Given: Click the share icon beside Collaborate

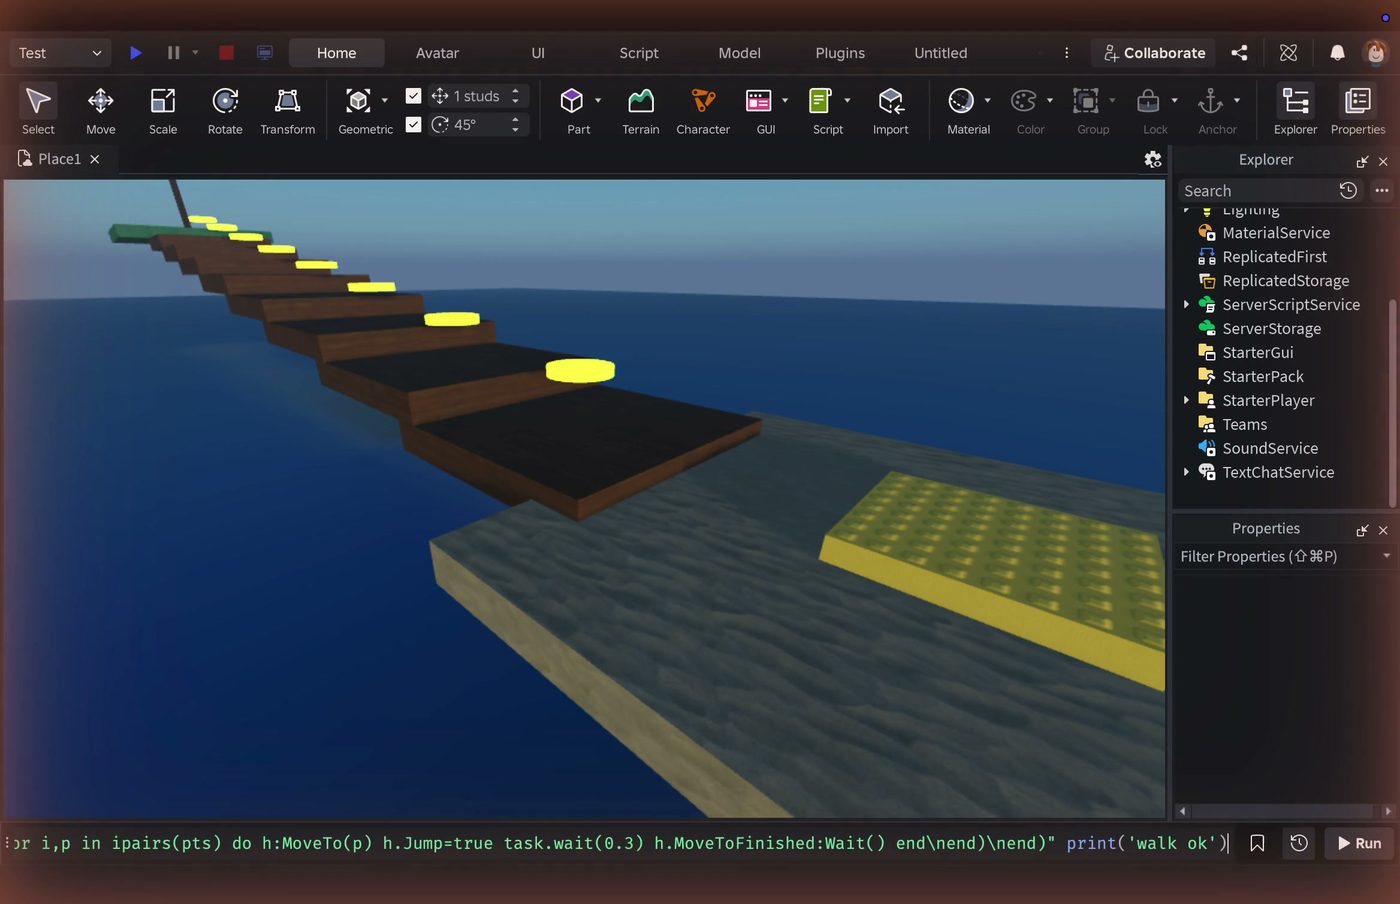Looking at the screenshot, I should point(1239,53).
